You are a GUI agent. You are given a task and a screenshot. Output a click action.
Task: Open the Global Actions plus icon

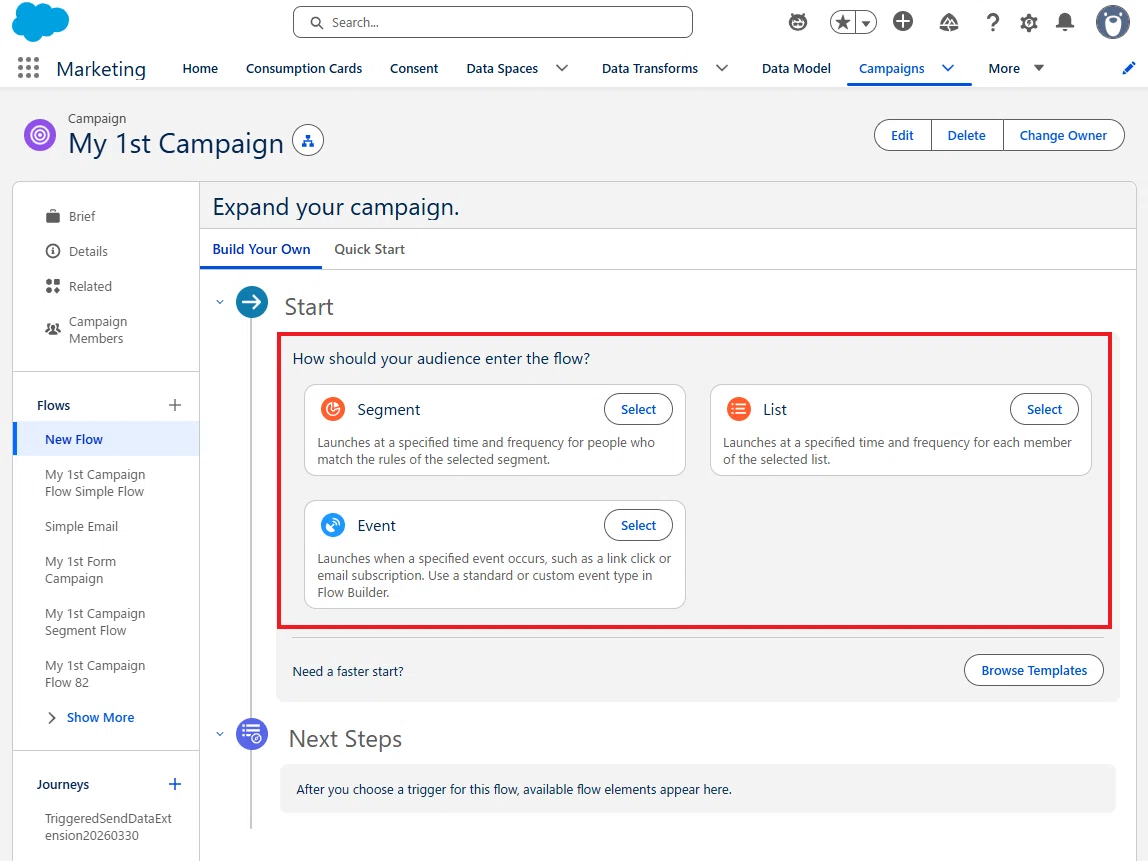pos(903,22)
